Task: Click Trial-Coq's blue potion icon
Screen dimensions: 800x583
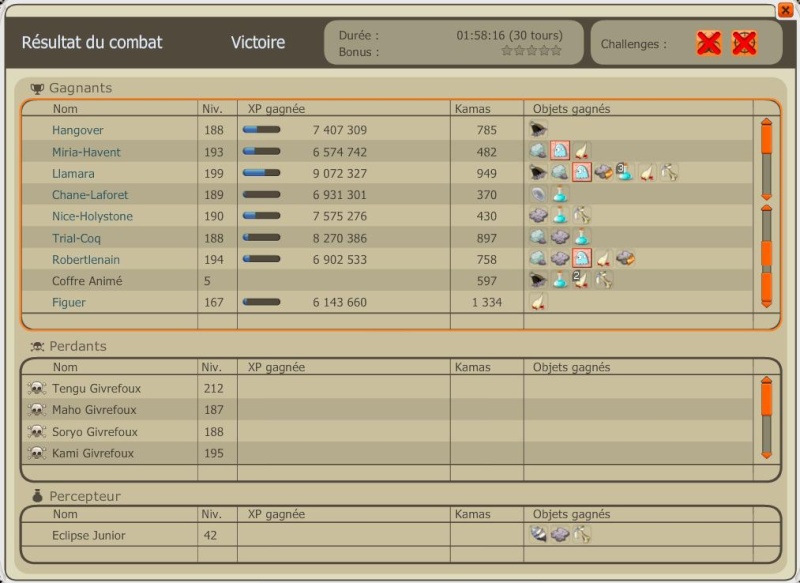Action: coord(582,237)
